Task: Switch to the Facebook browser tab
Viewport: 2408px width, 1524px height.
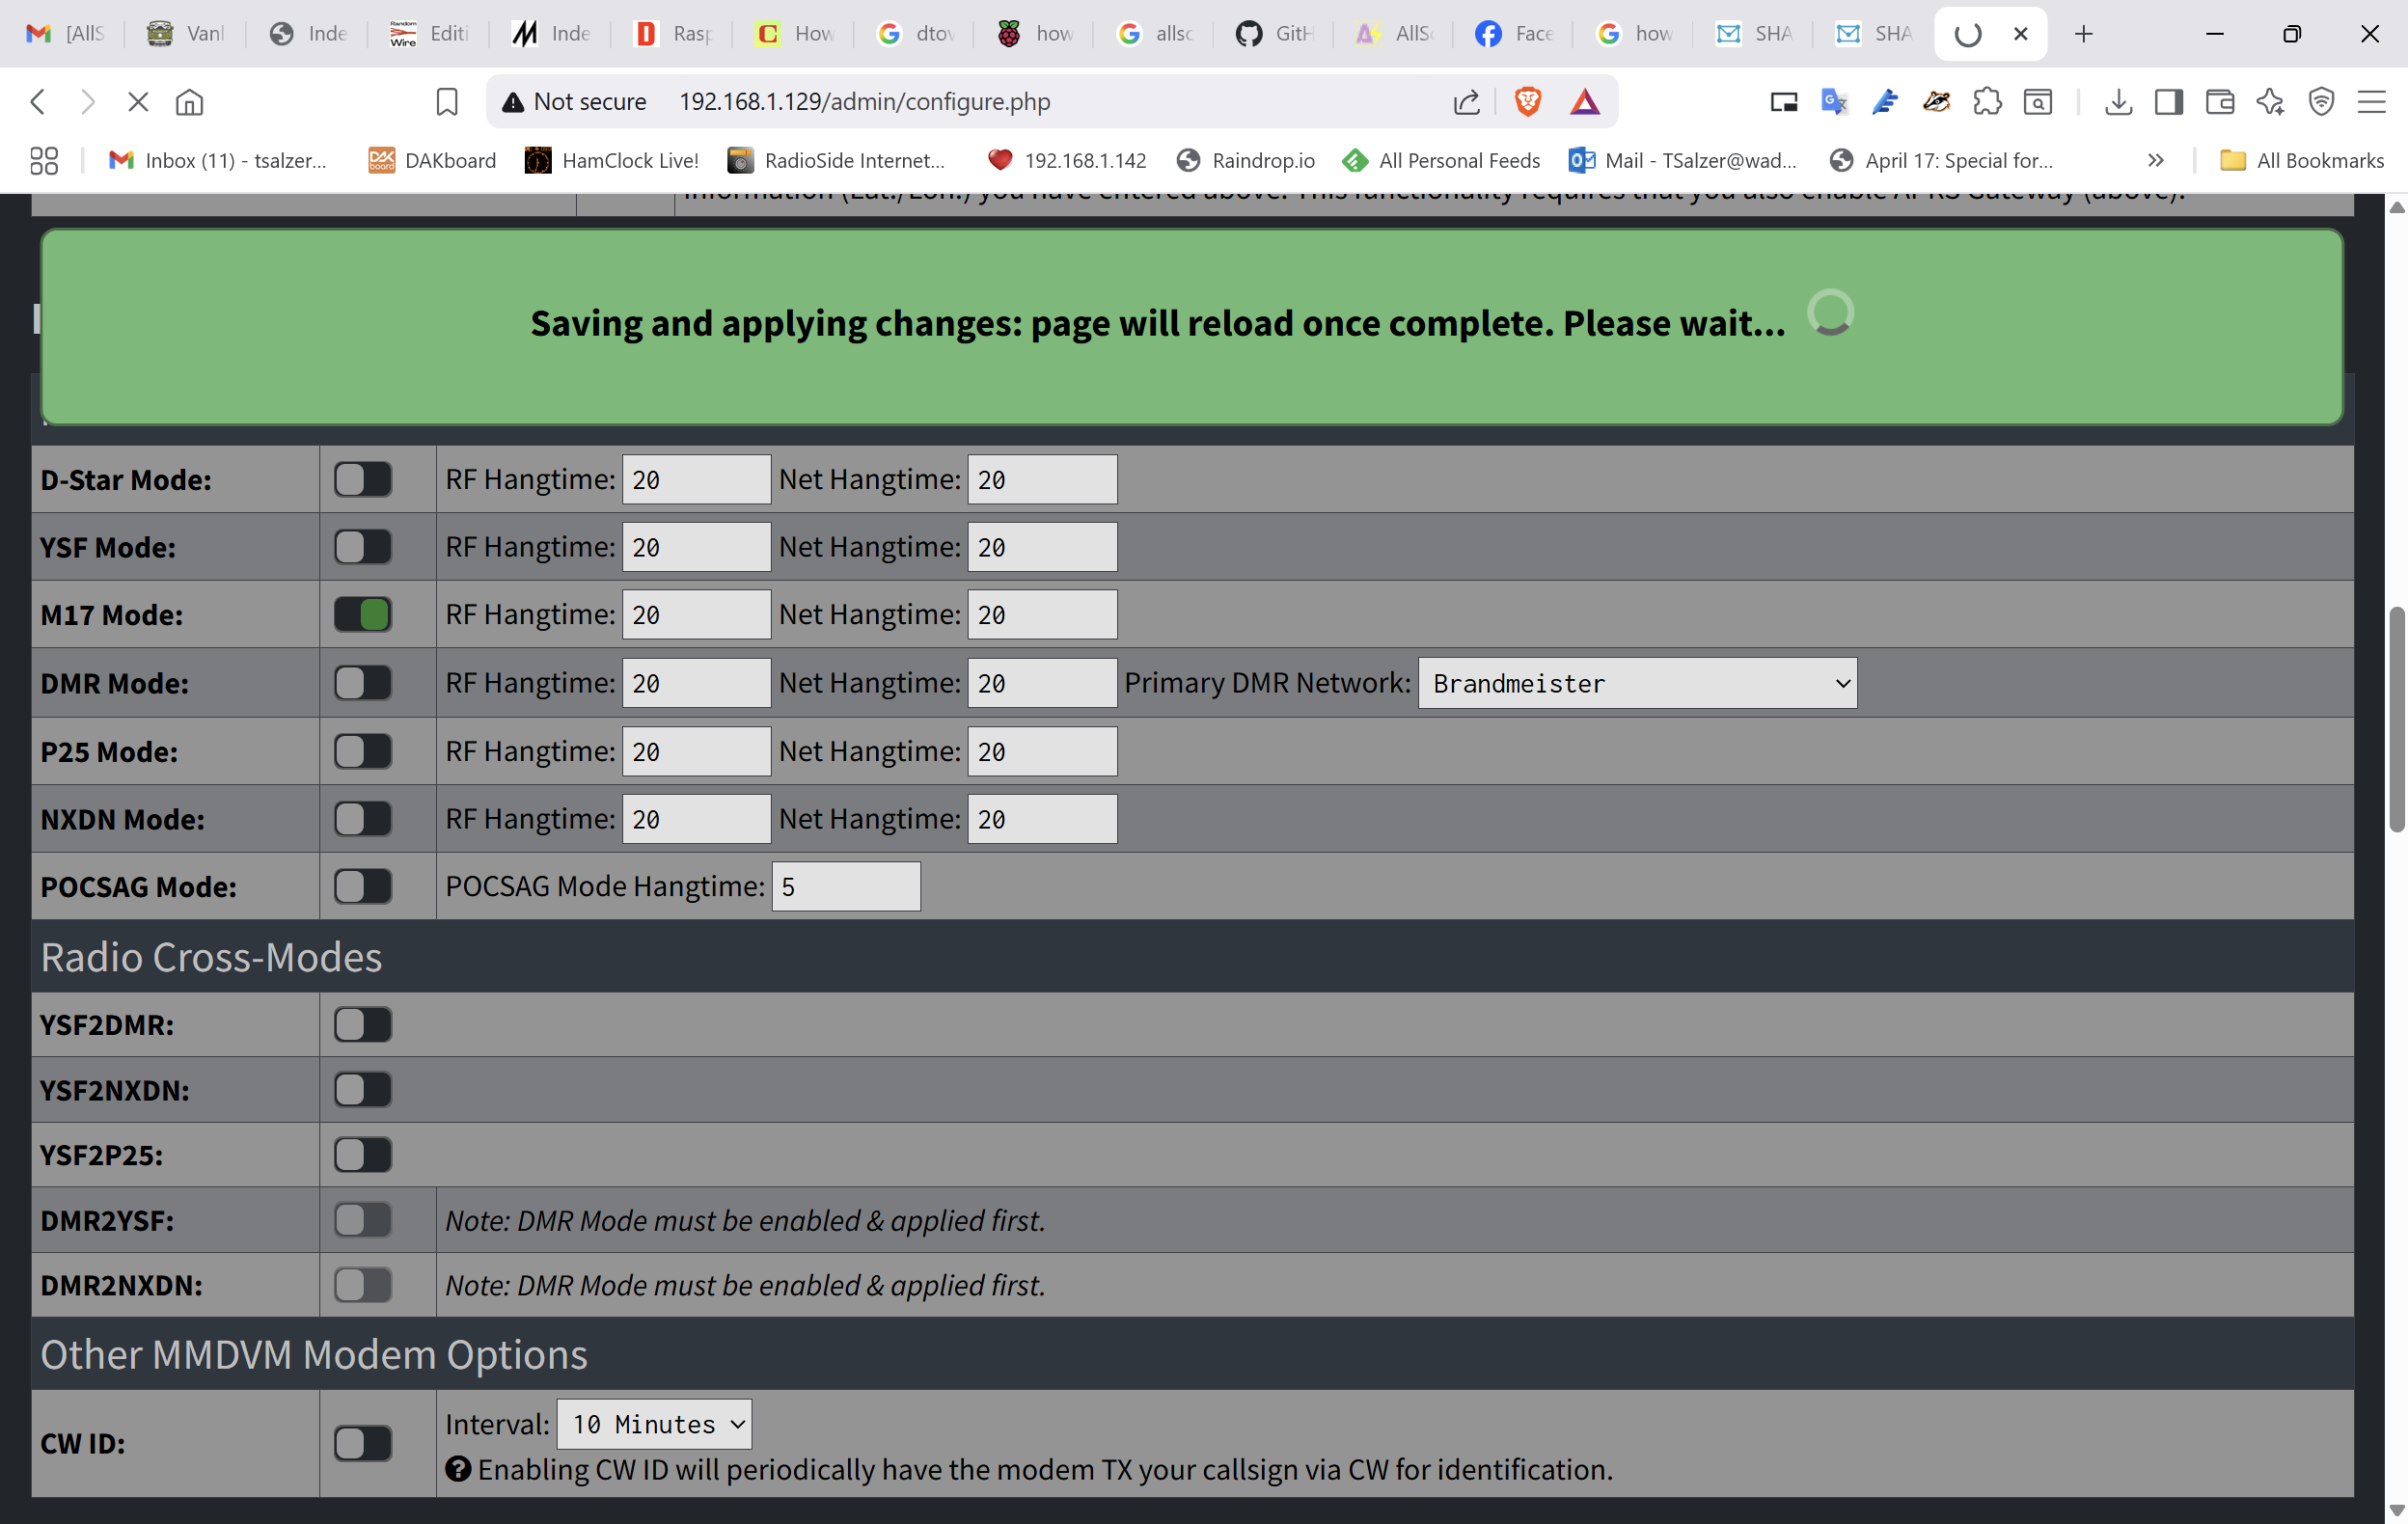Action: click(x=1513, y=34)
